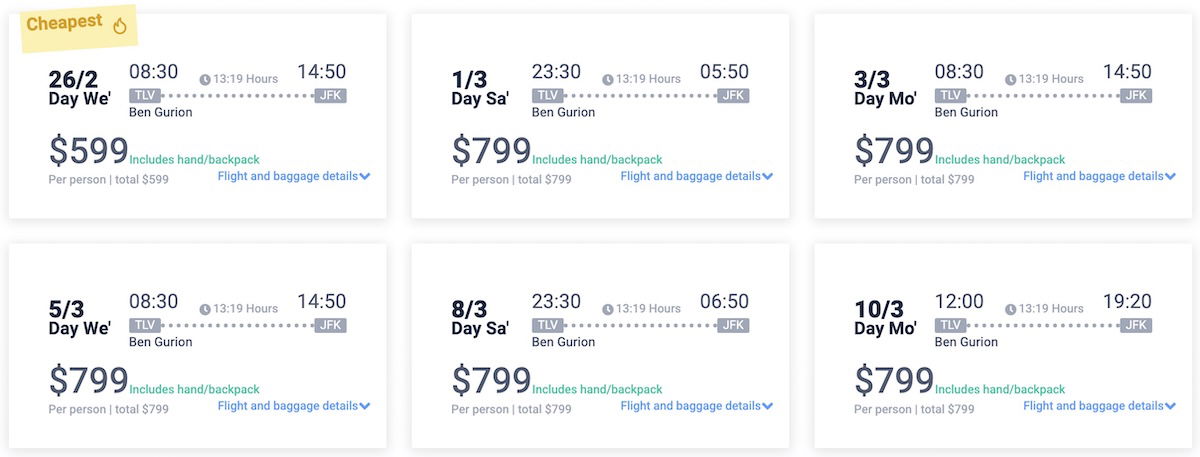Viewport: 1200px width, 457px height.
Task: Click the clock icon on 1/3 flight
Action: [x=608, y=80]
